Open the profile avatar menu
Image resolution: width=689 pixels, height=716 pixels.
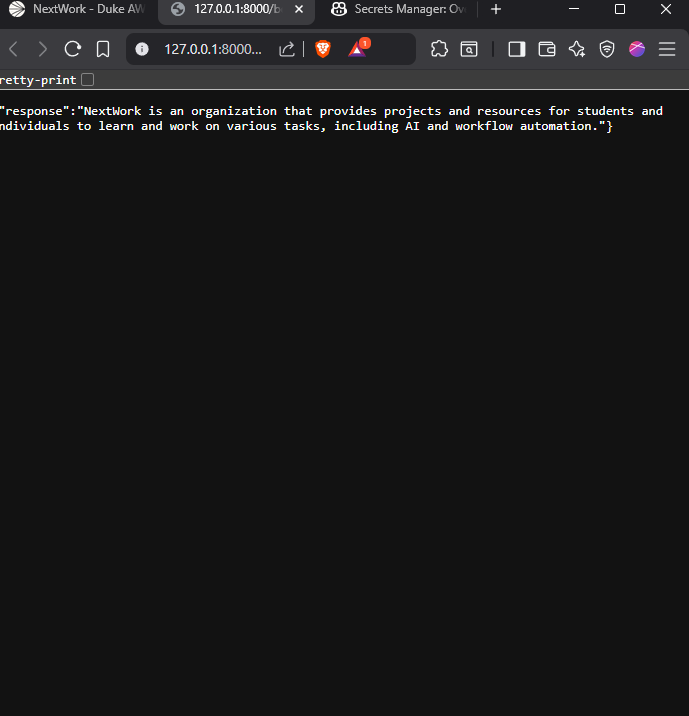coord(637,49)
